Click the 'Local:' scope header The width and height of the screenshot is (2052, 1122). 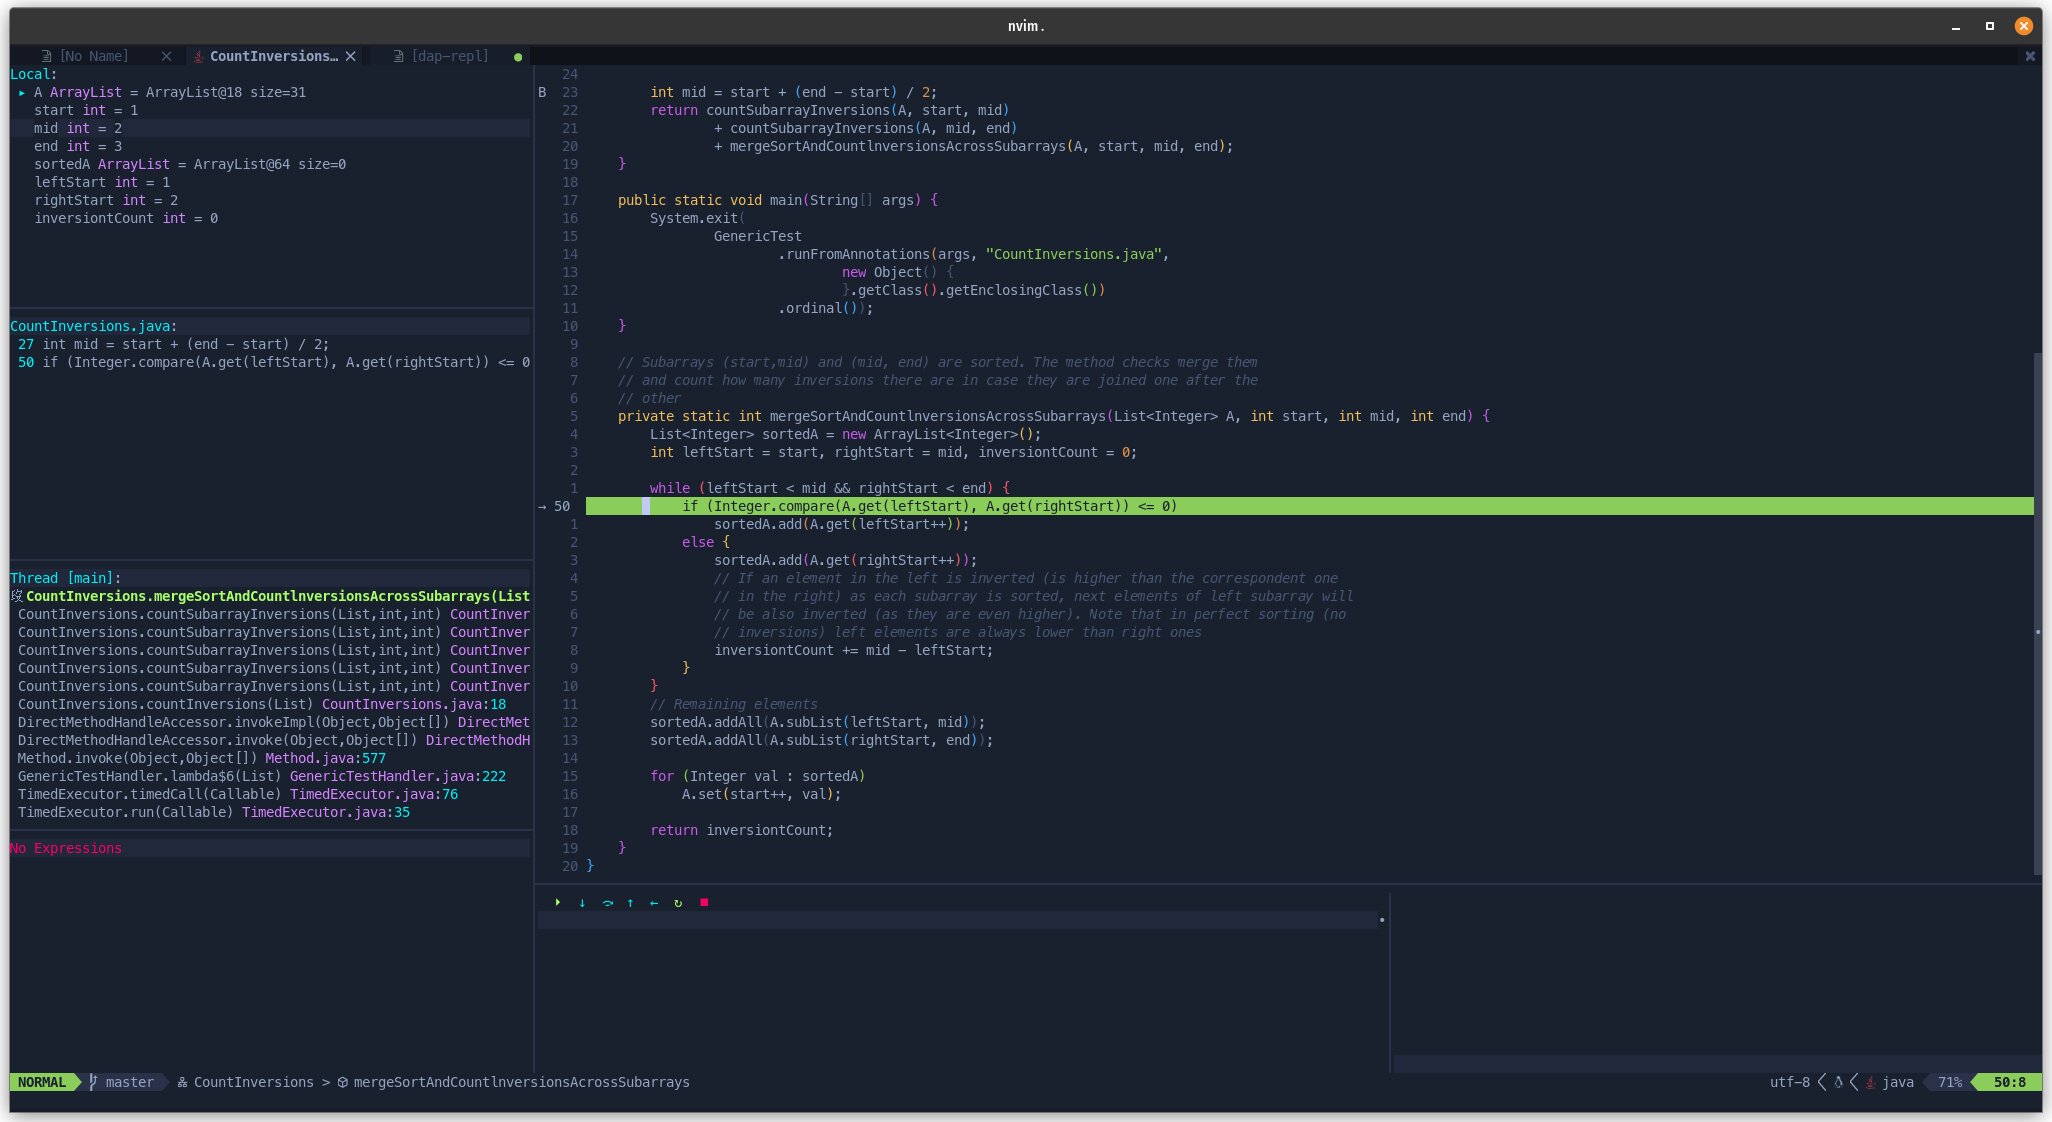pyautogui.click(x=33, y=74)
